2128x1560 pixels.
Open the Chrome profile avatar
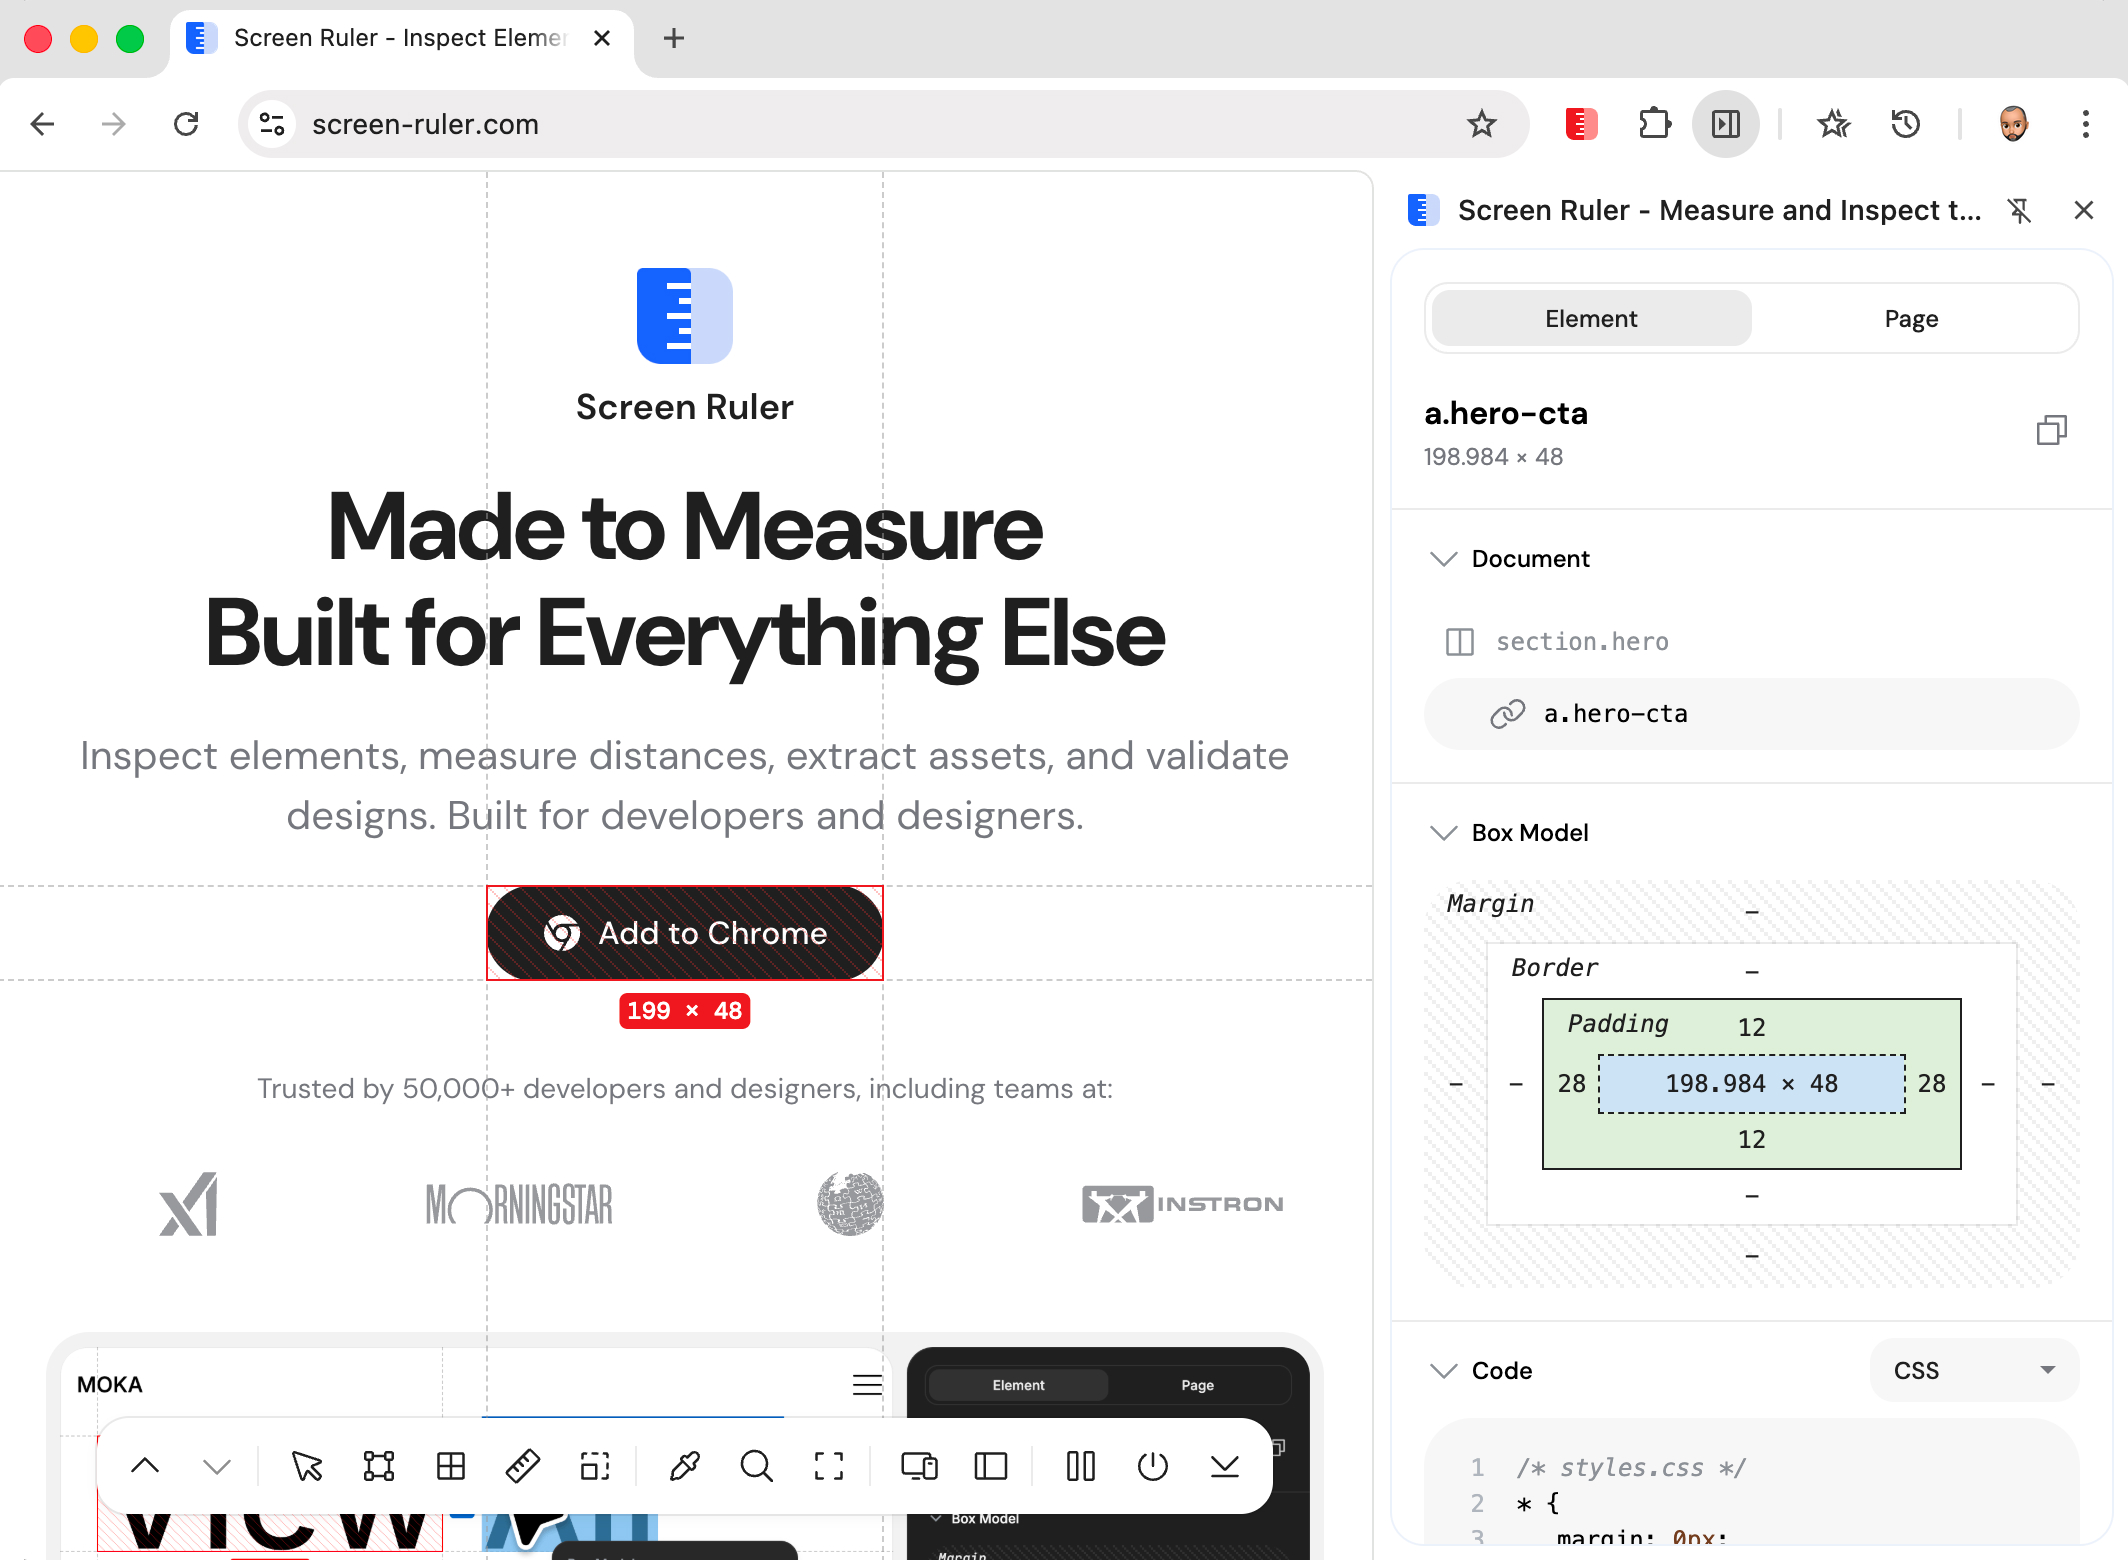[2014, 124]
